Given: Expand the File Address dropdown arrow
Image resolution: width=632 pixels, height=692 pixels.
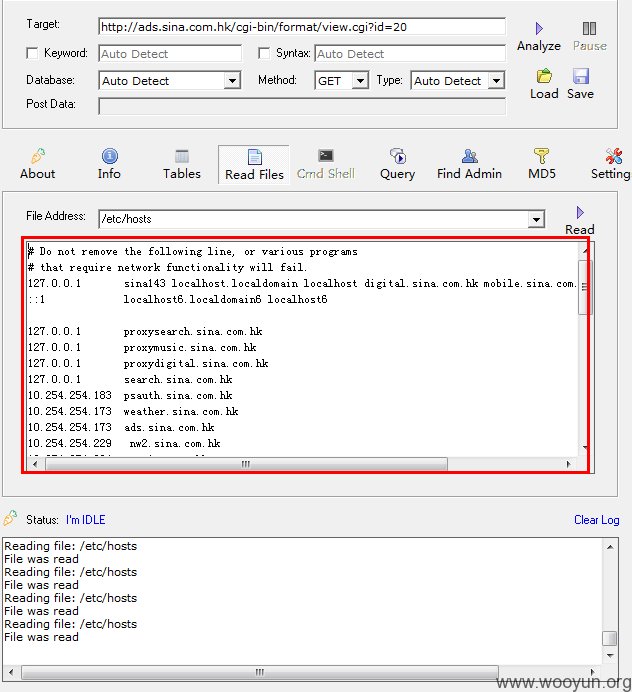Looking at the screenshot, I should pyautogui.click(x=536, y=219).
